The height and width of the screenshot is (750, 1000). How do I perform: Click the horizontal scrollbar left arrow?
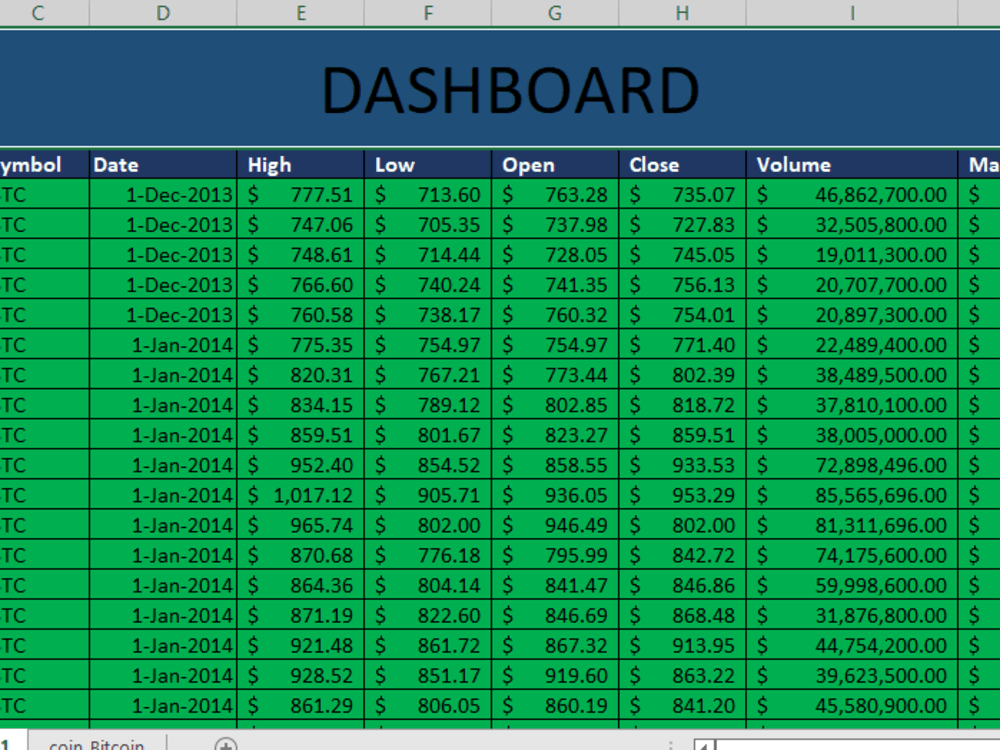(x=704, y=746)
